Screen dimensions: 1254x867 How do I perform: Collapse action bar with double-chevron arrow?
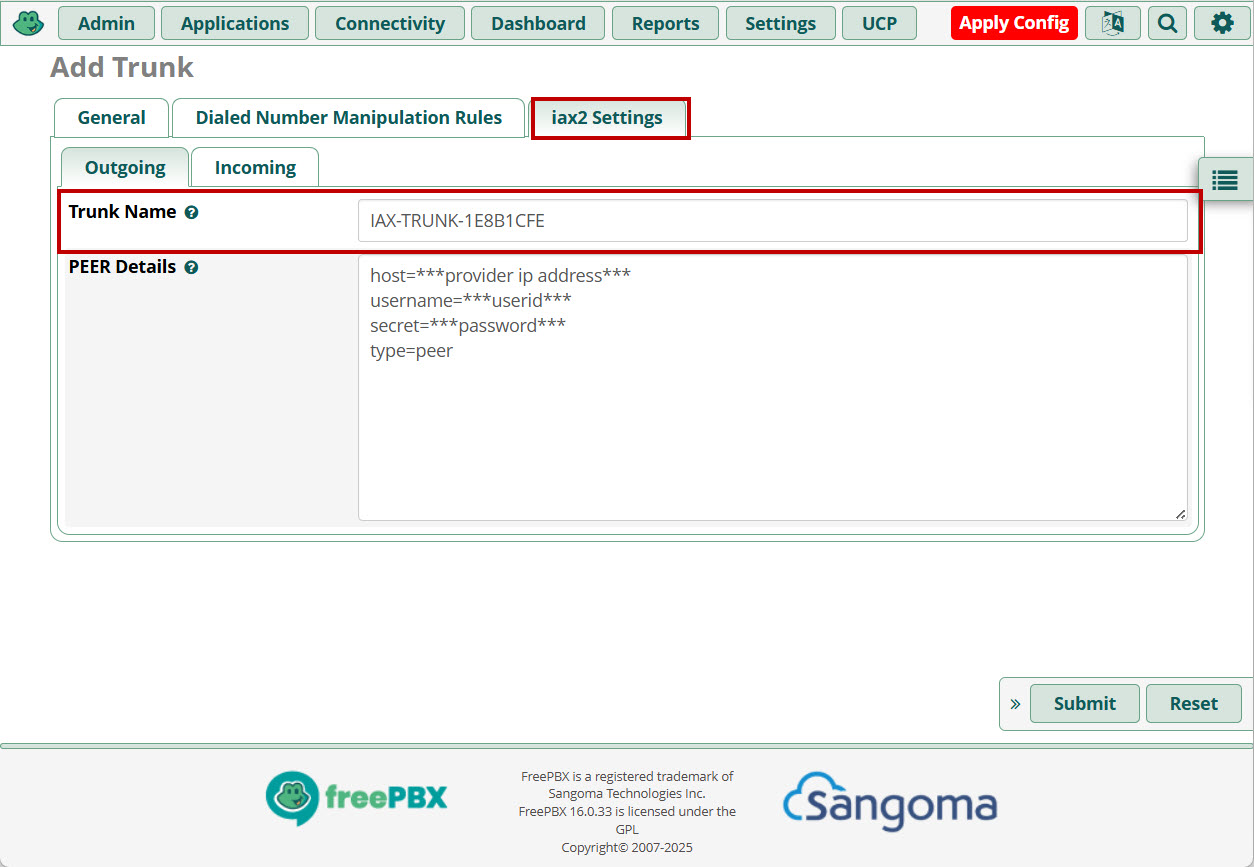click(x=1015, y=704)
